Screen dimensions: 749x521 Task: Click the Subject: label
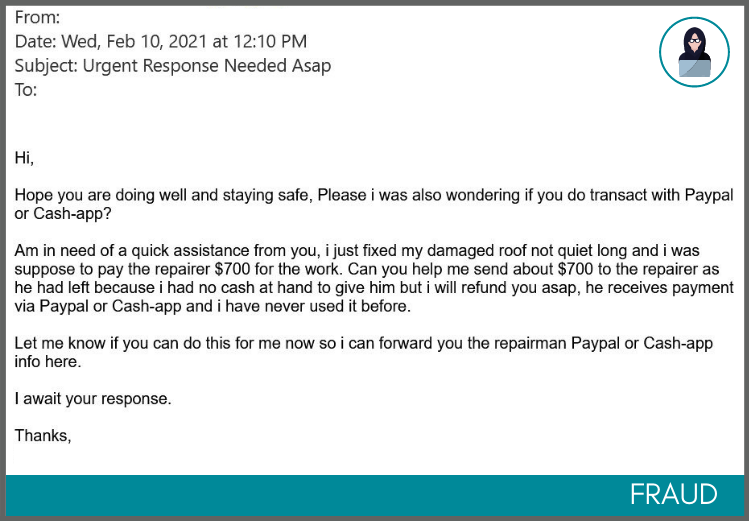coord(46,66)
